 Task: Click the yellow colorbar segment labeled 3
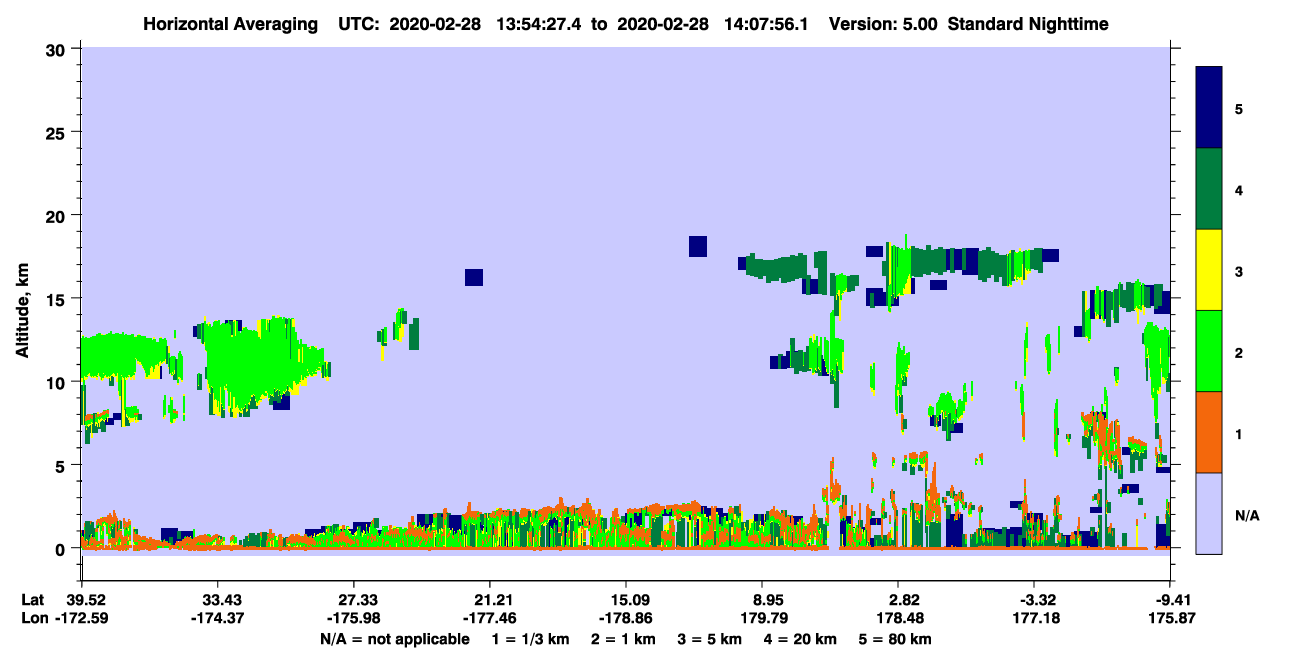pos(1209,270)
